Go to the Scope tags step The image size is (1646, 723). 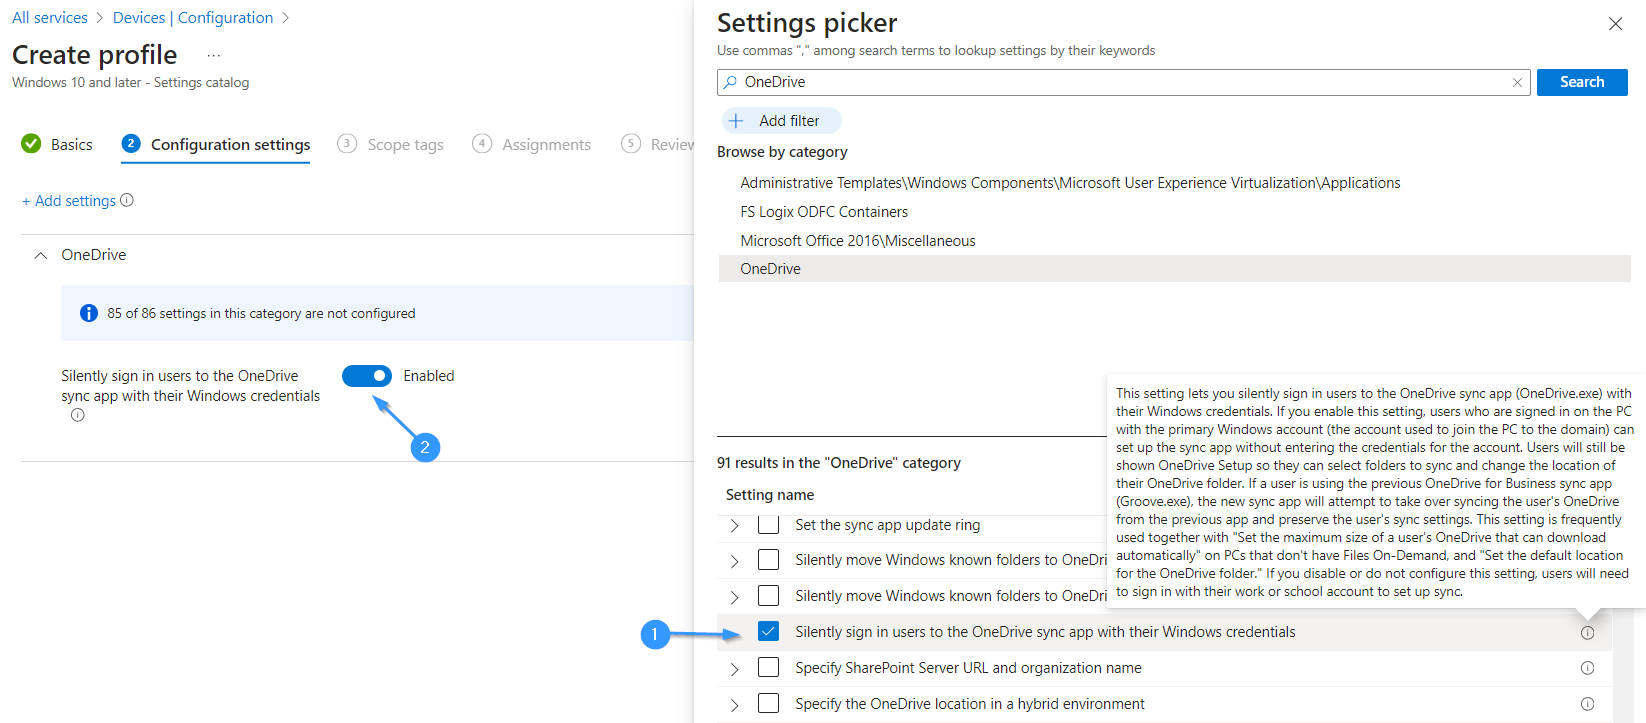pyautogui.click(x=391, y=144)
